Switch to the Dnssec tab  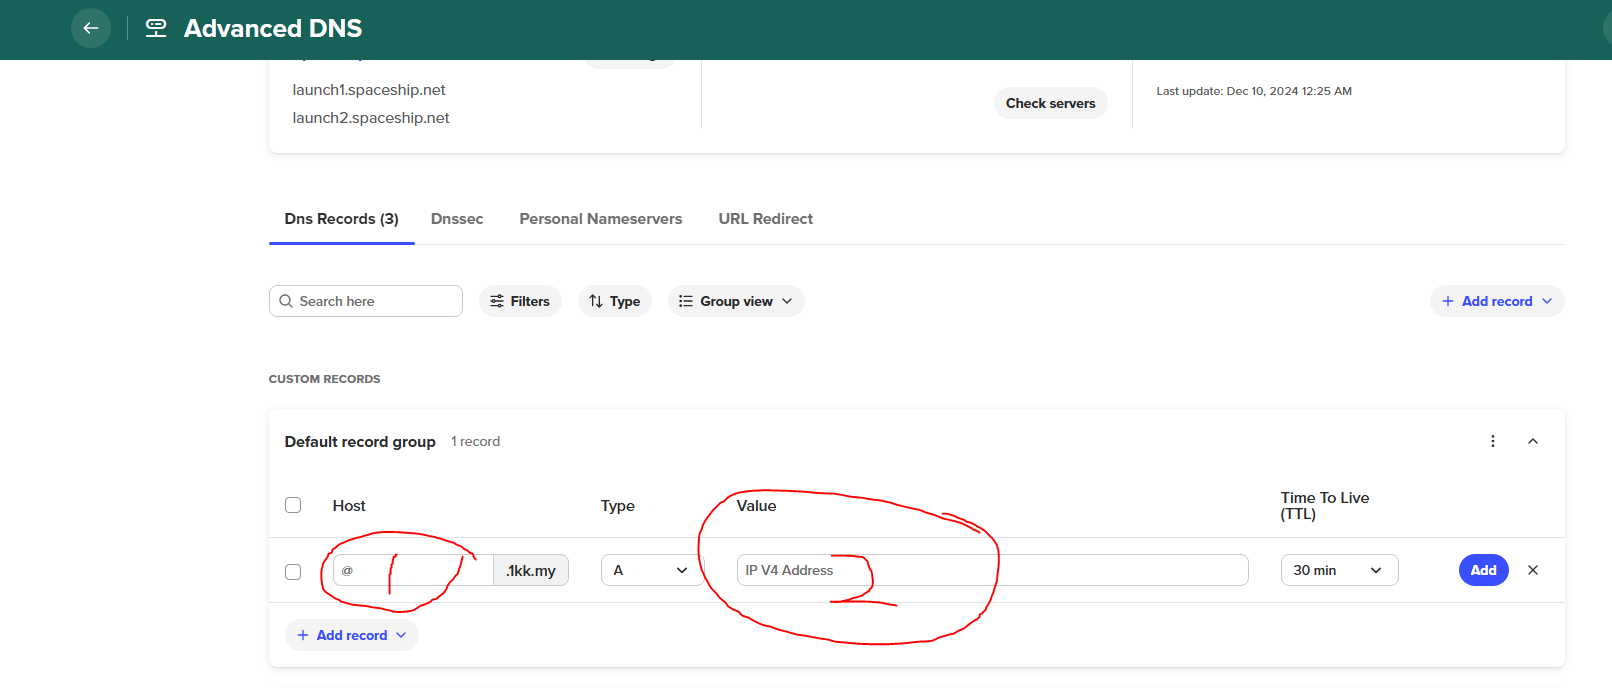457,219
